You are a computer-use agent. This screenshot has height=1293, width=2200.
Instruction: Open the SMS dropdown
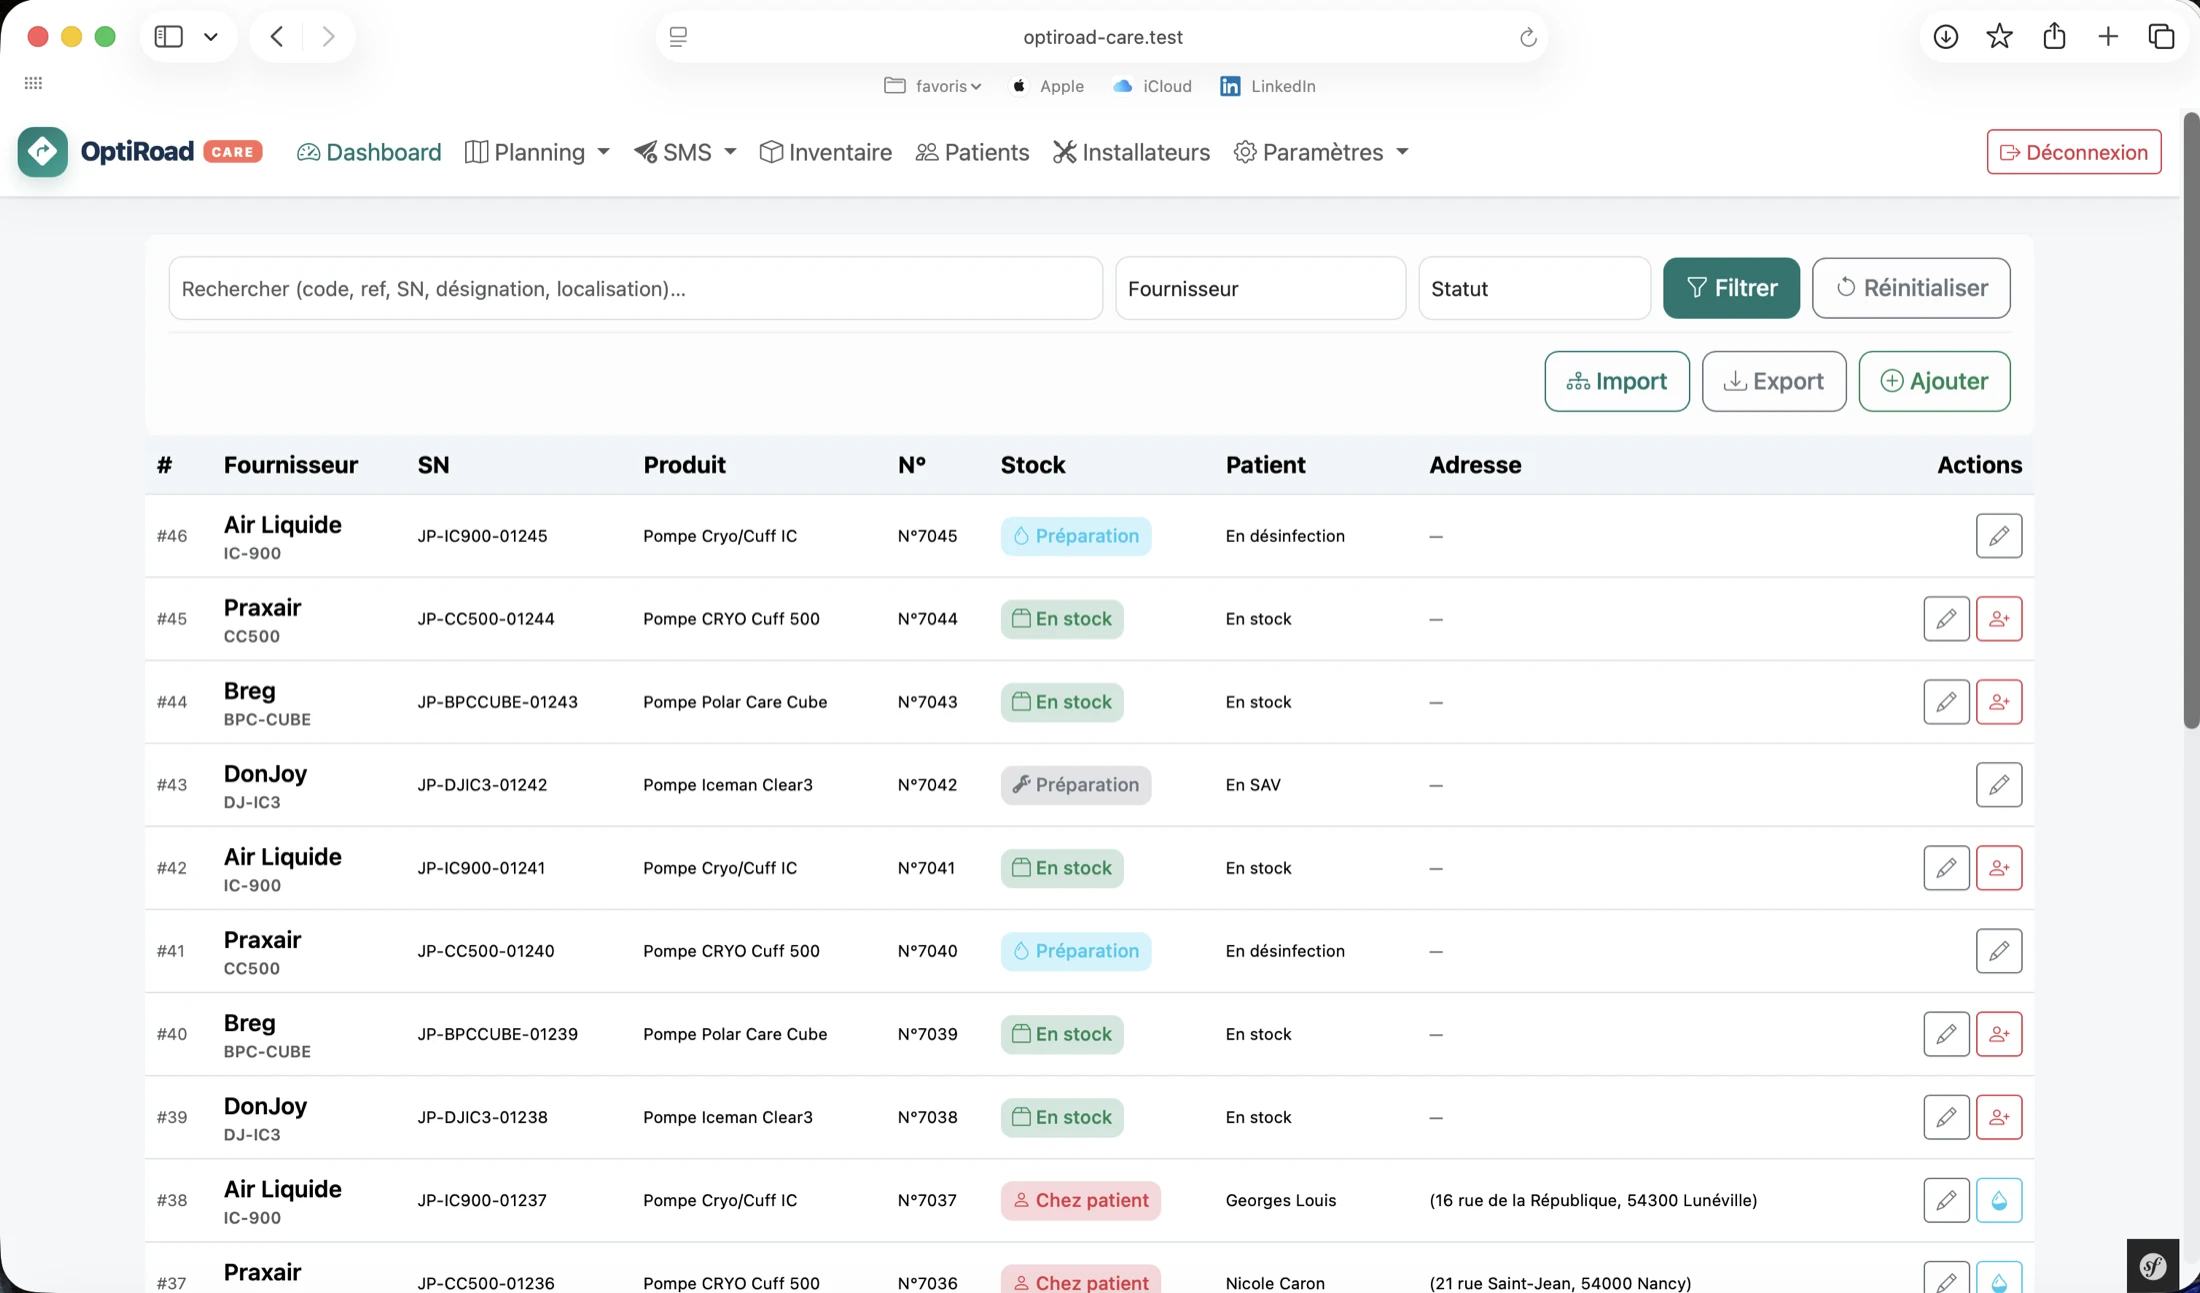click(x=685, y=152)
